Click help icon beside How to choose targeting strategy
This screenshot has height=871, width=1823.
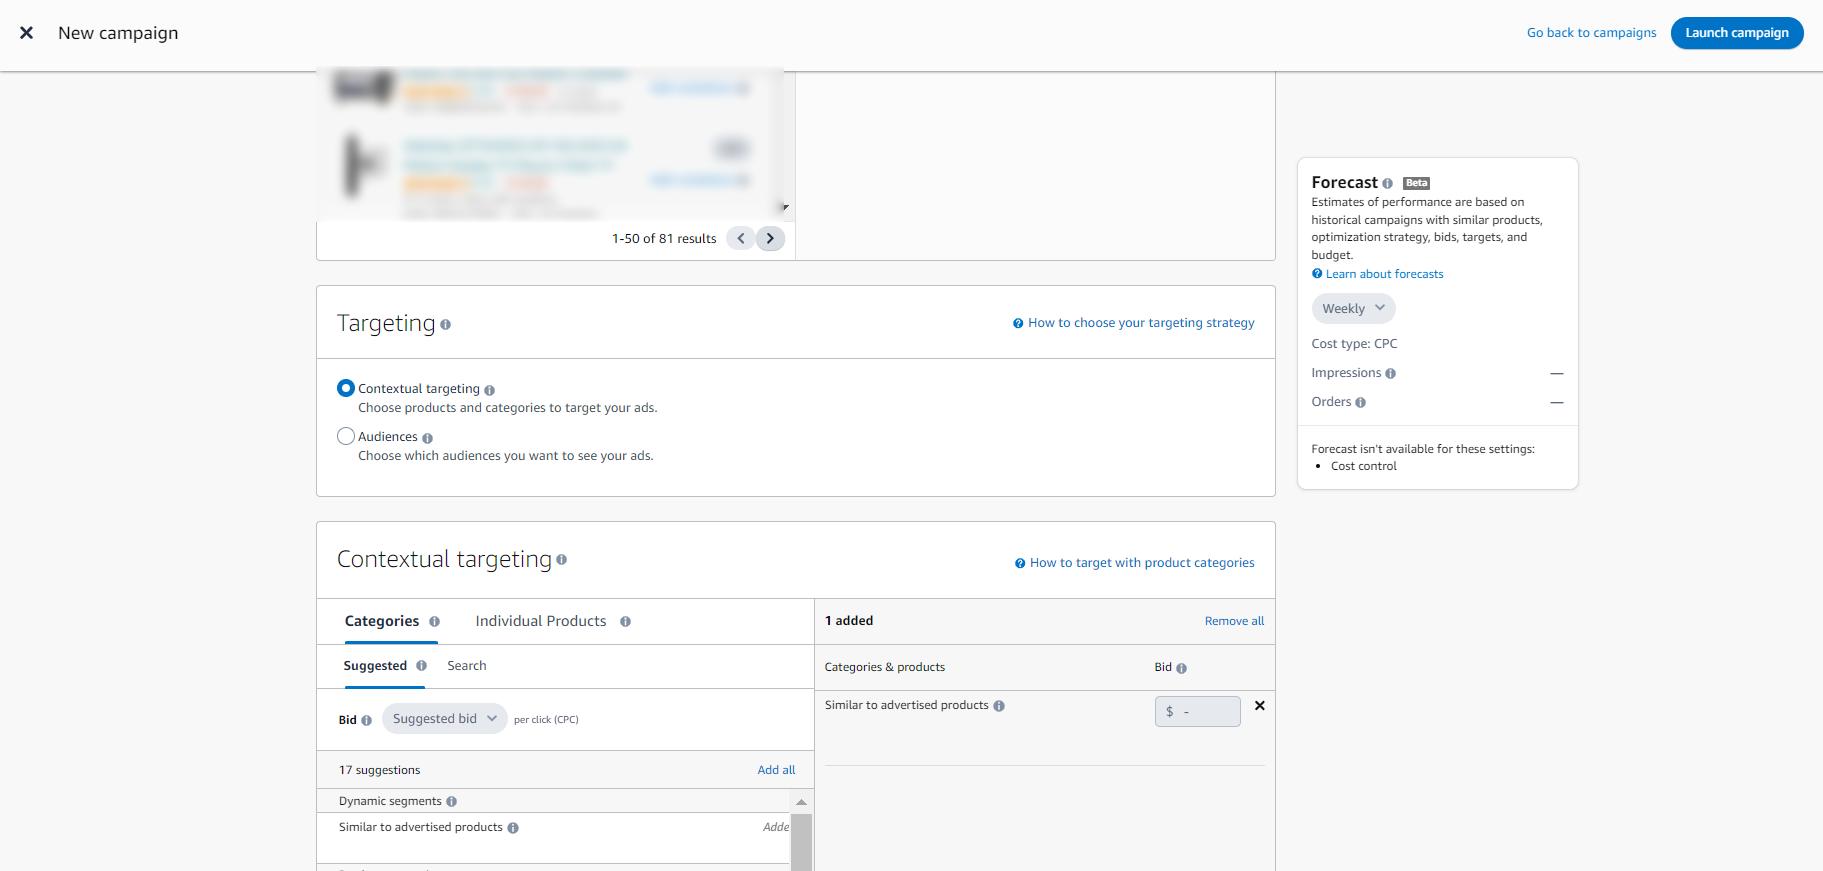pos(1018,323)
